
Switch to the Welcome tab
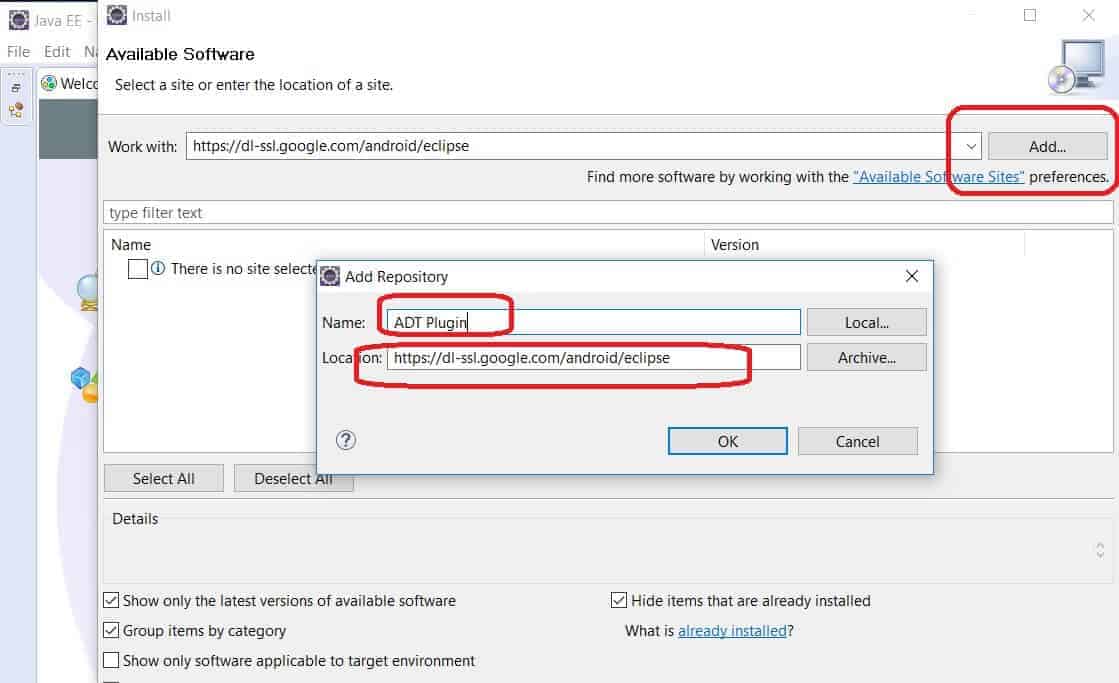click(x=69, y=84)
